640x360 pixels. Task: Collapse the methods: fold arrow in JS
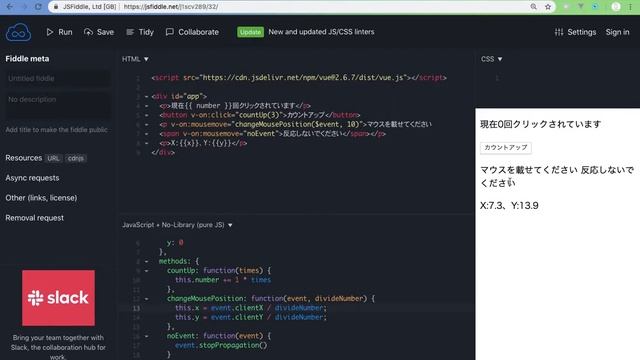[x=147, y=261]
